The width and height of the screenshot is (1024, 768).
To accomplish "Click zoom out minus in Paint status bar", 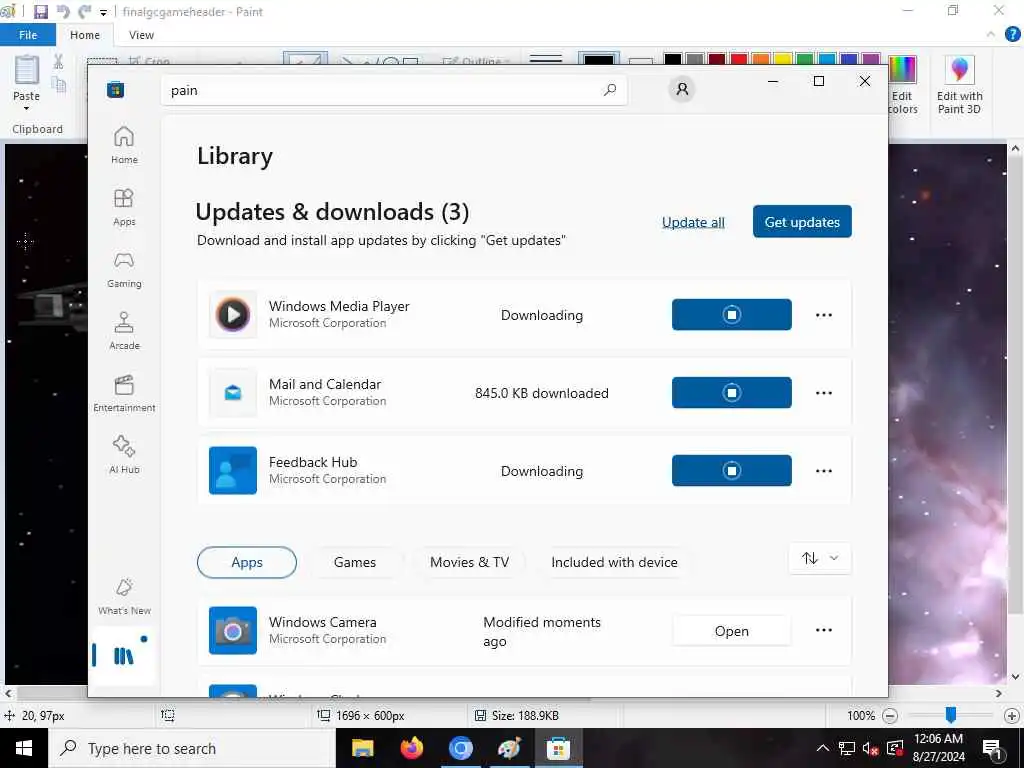I will tap(889, 716).
